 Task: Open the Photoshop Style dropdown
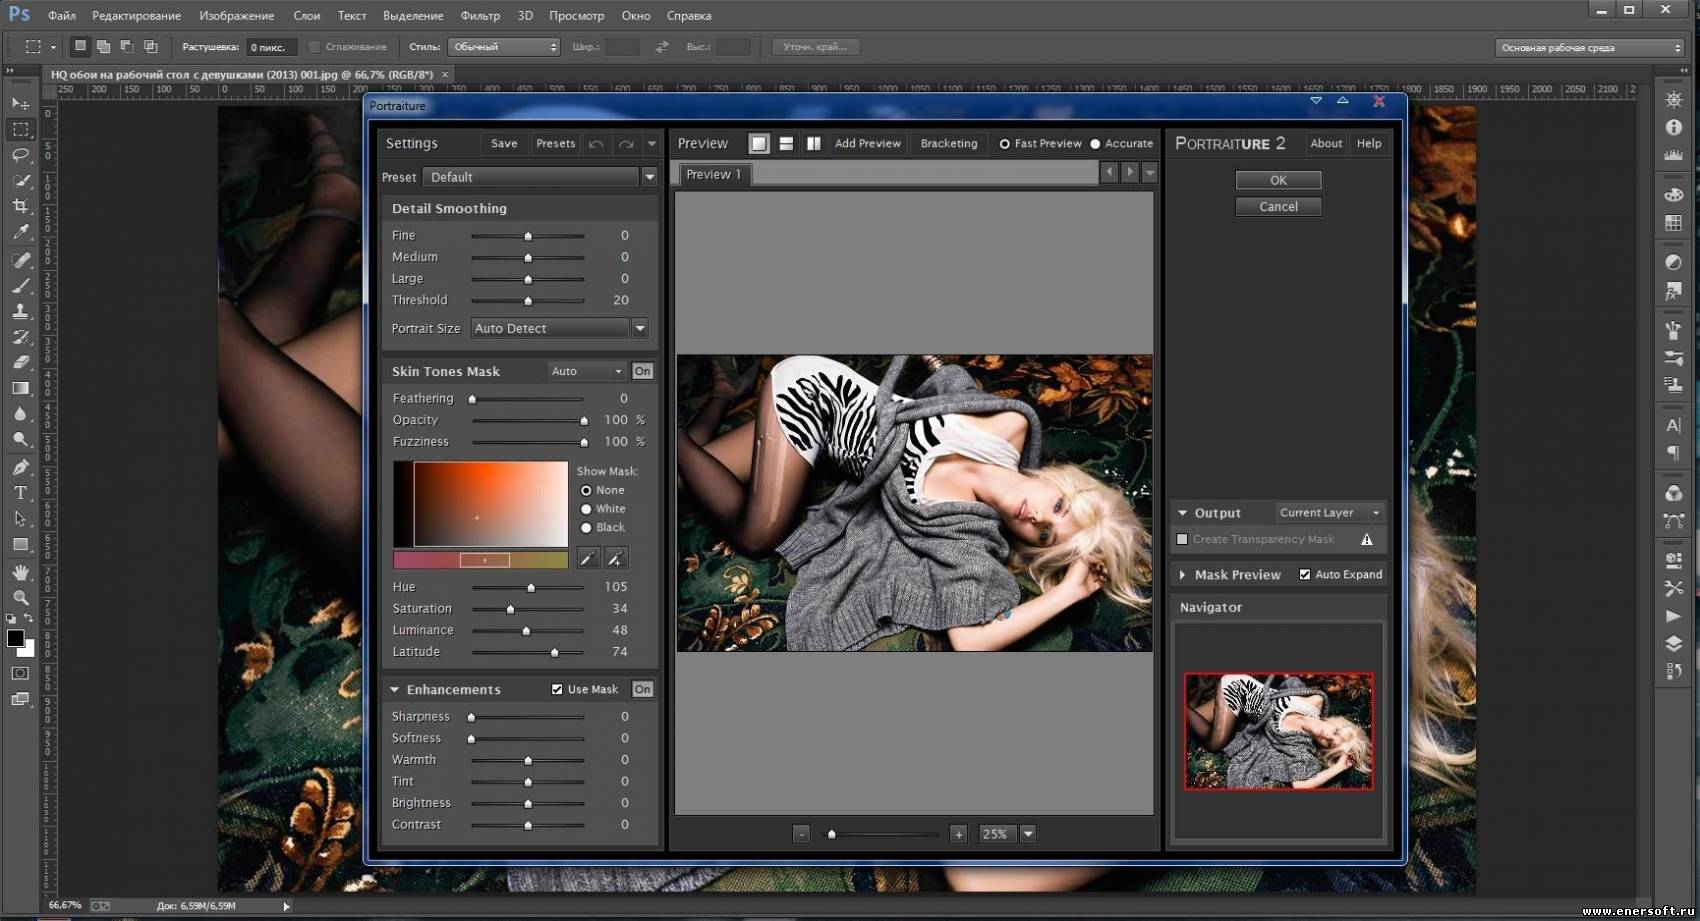coord(504,47)
